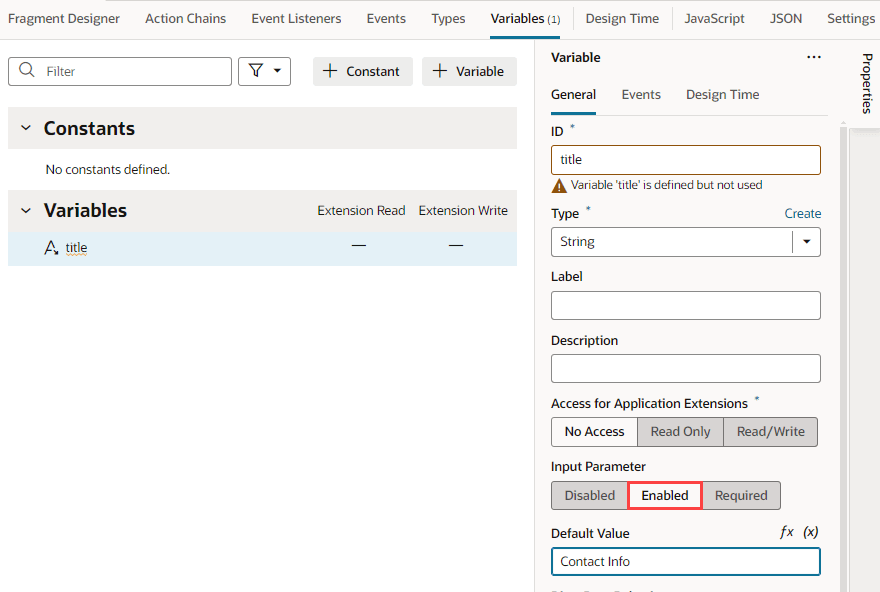
Task: Open the Variable ellipsis options menu
Action: (813, 57)
